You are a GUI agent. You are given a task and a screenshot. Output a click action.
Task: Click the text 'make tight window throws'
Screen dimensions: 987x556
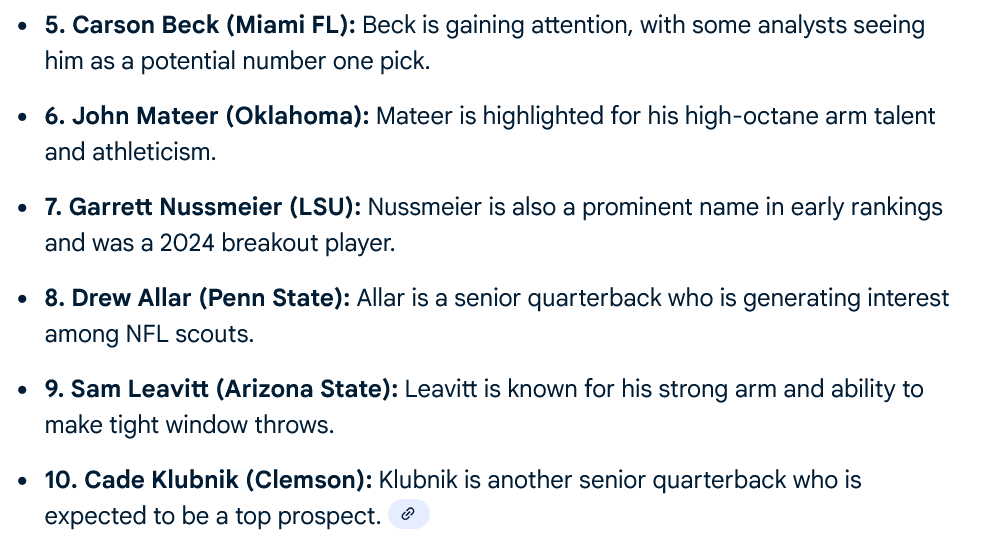click(x=188, y=425)
